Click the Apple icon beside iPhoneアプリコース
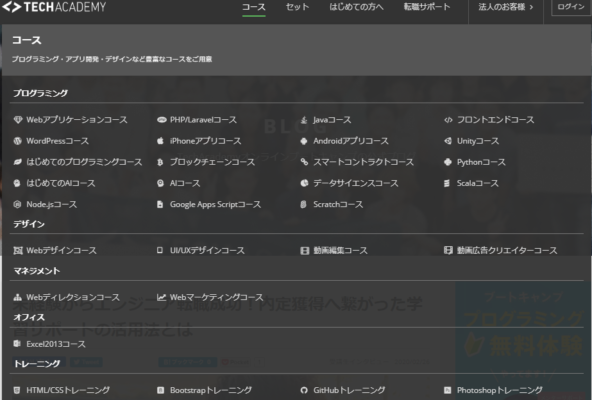This screenshot has height=400, width=592. coord(160,141)
